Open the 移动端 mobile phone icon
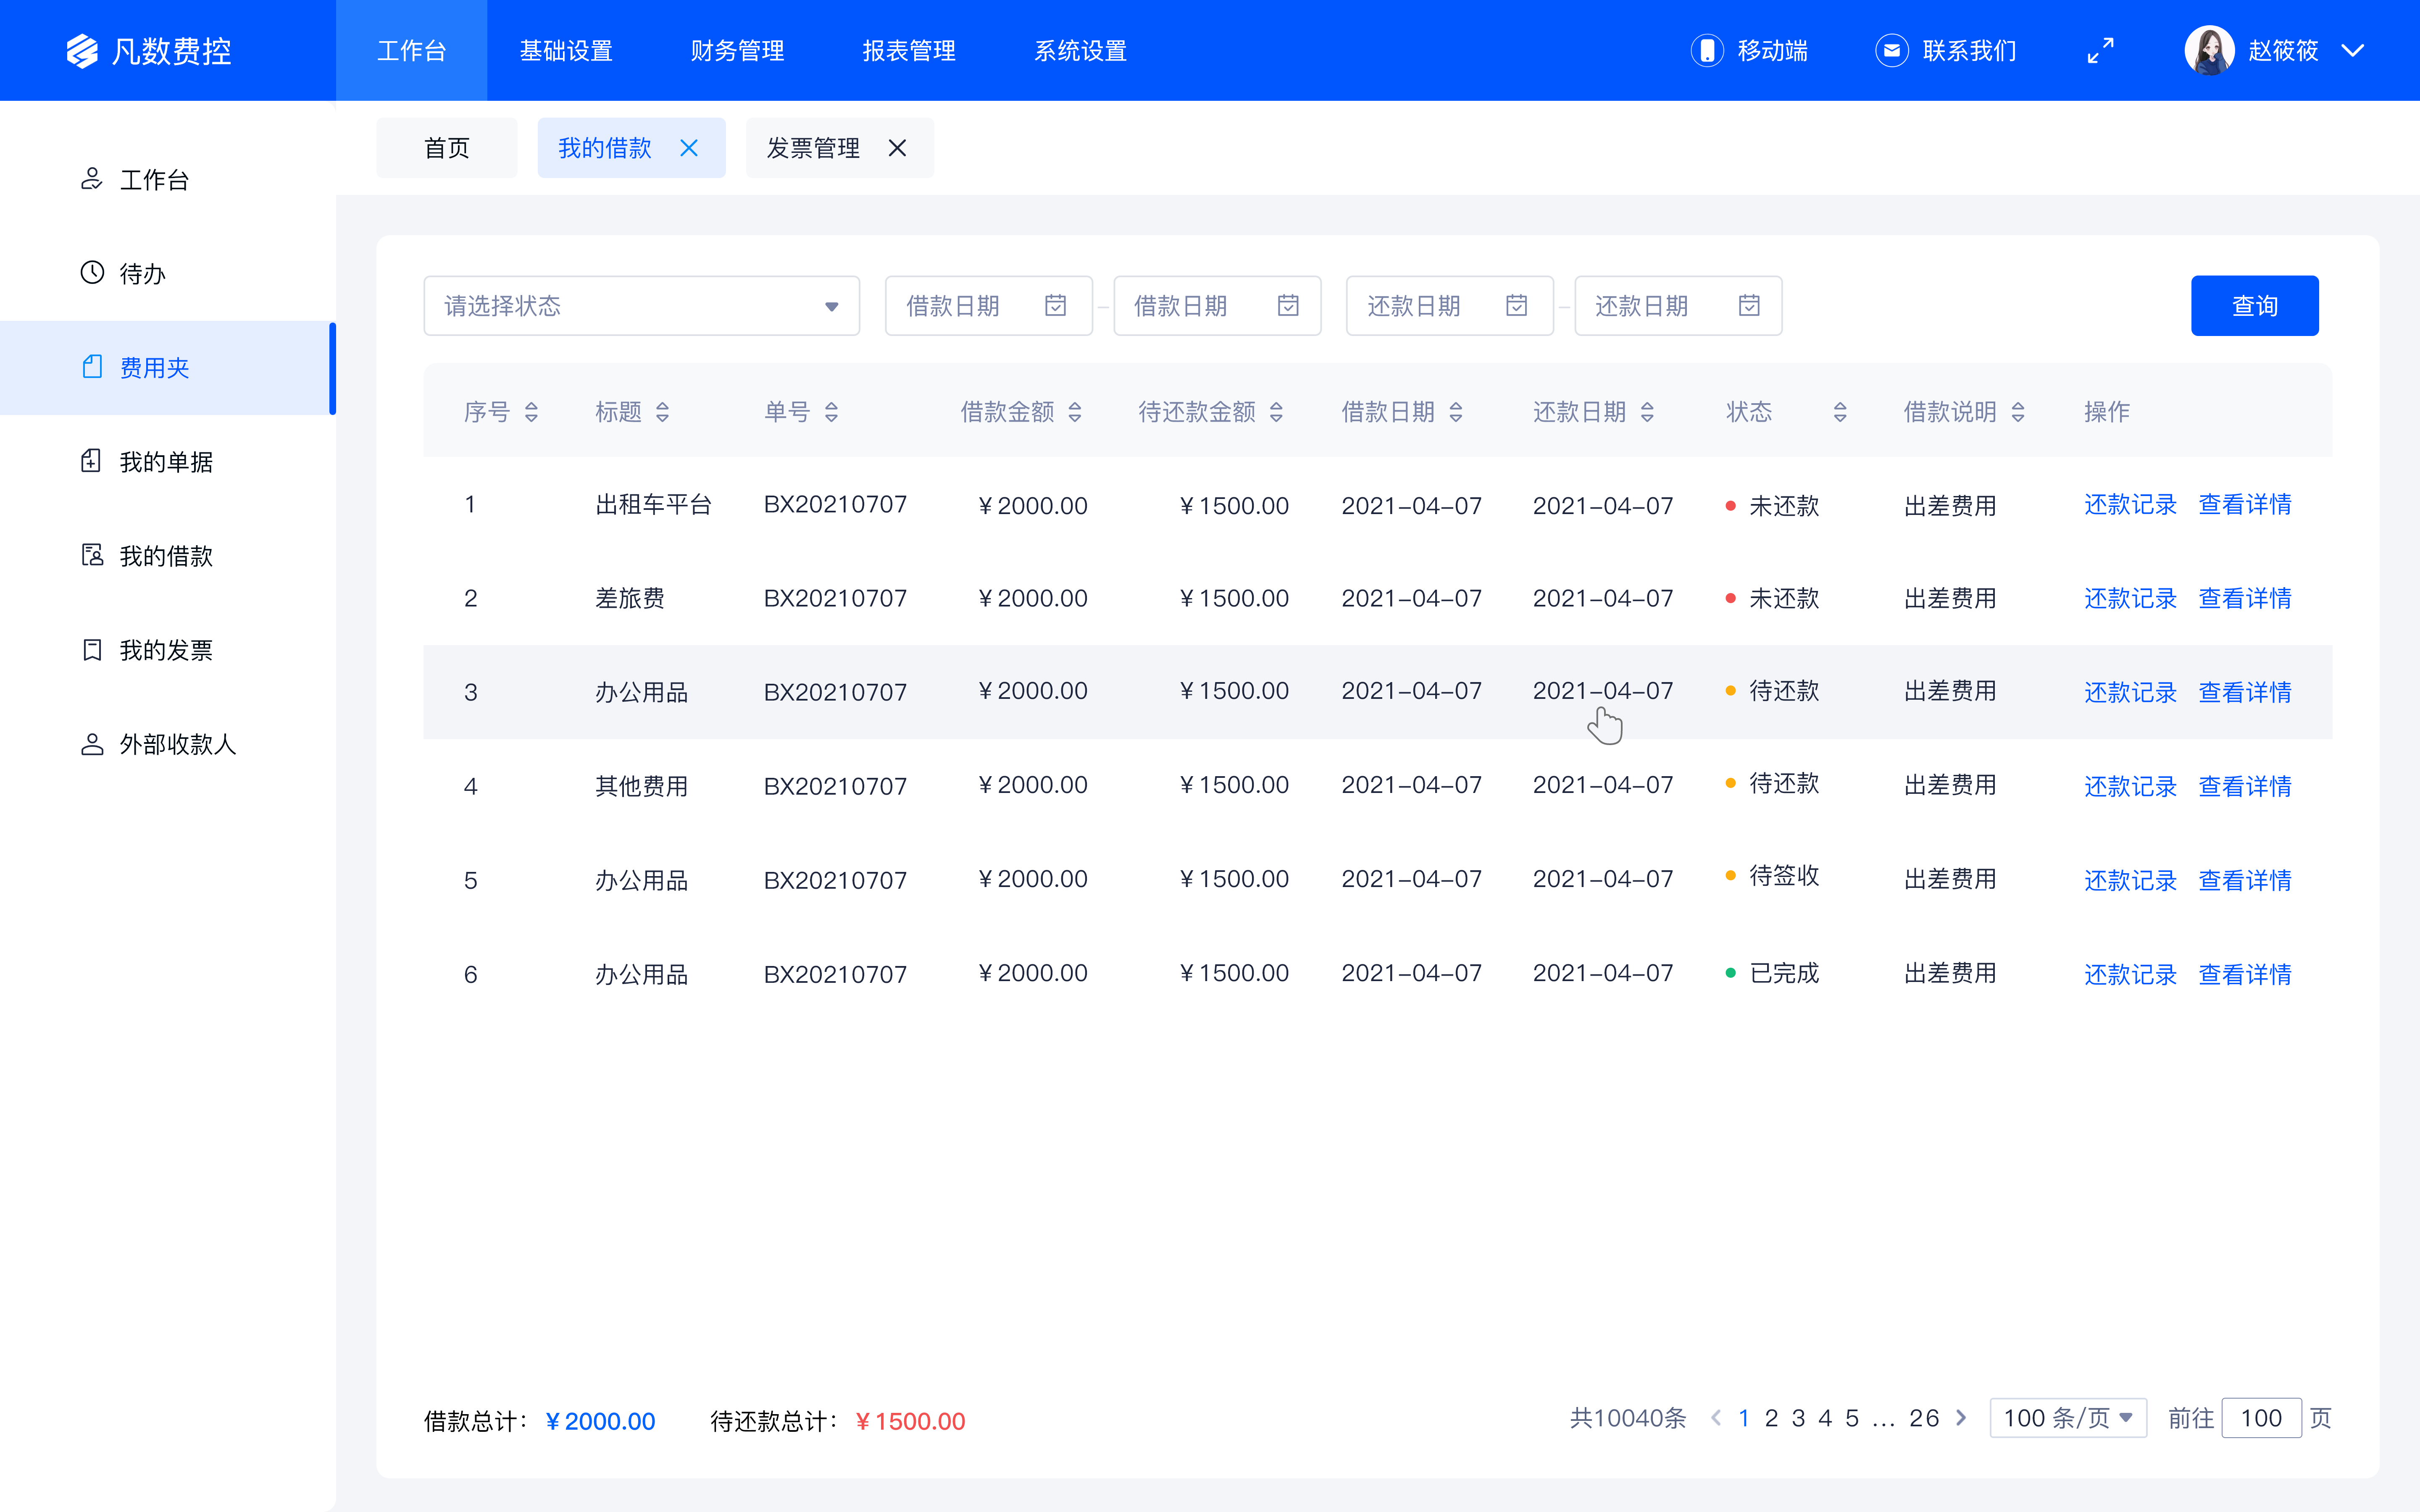Viewport: 2420px width, 1512px height. (1707, 51)
